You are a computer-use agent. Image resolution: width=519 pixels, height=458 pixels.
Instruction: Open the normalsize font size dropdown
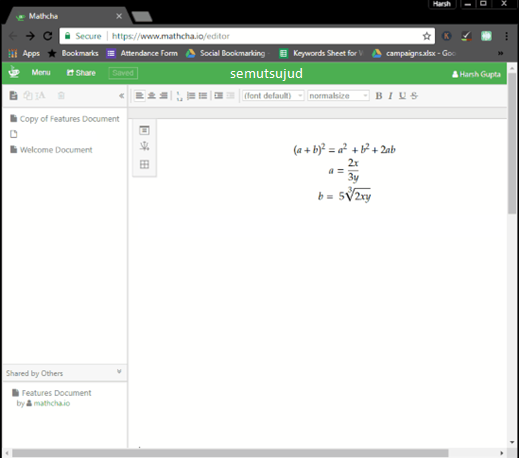pos(338,96)
